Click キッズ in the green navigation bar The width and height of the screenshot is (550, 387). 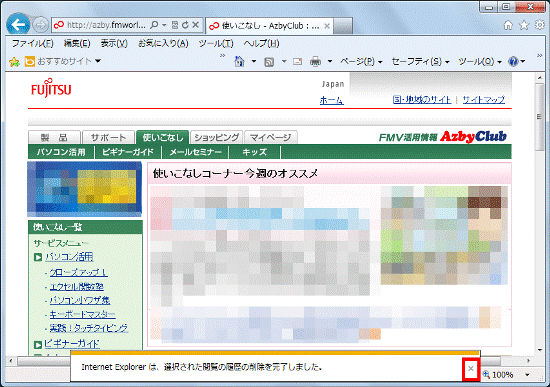pos(255,152)
